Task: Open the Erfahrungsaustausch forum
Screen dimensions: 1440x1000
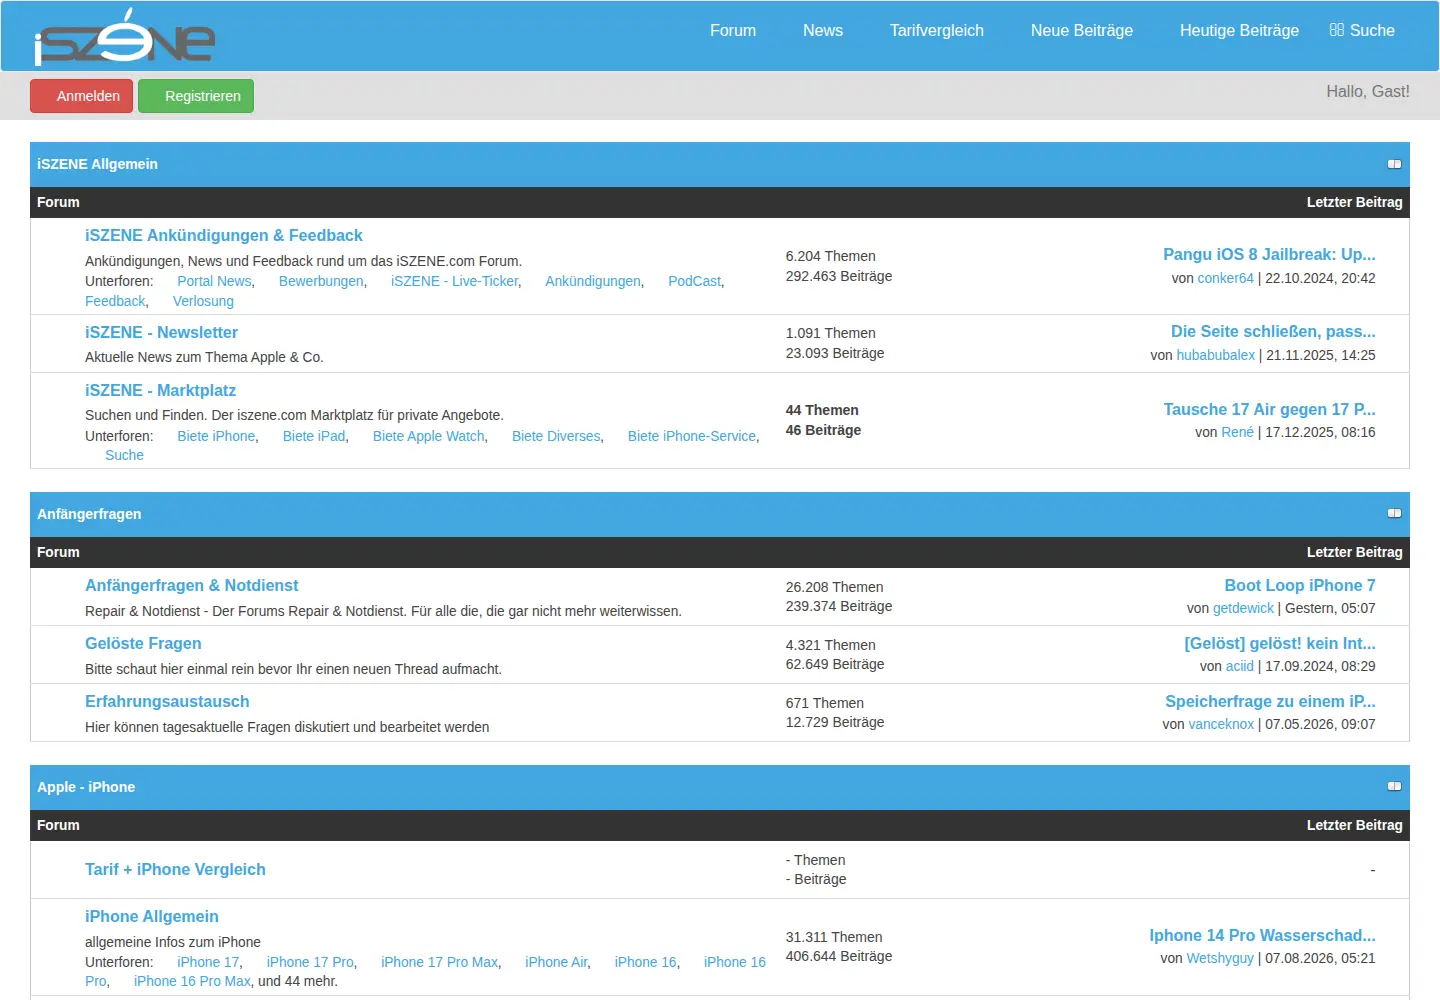Action: click(x=167, y=701)
